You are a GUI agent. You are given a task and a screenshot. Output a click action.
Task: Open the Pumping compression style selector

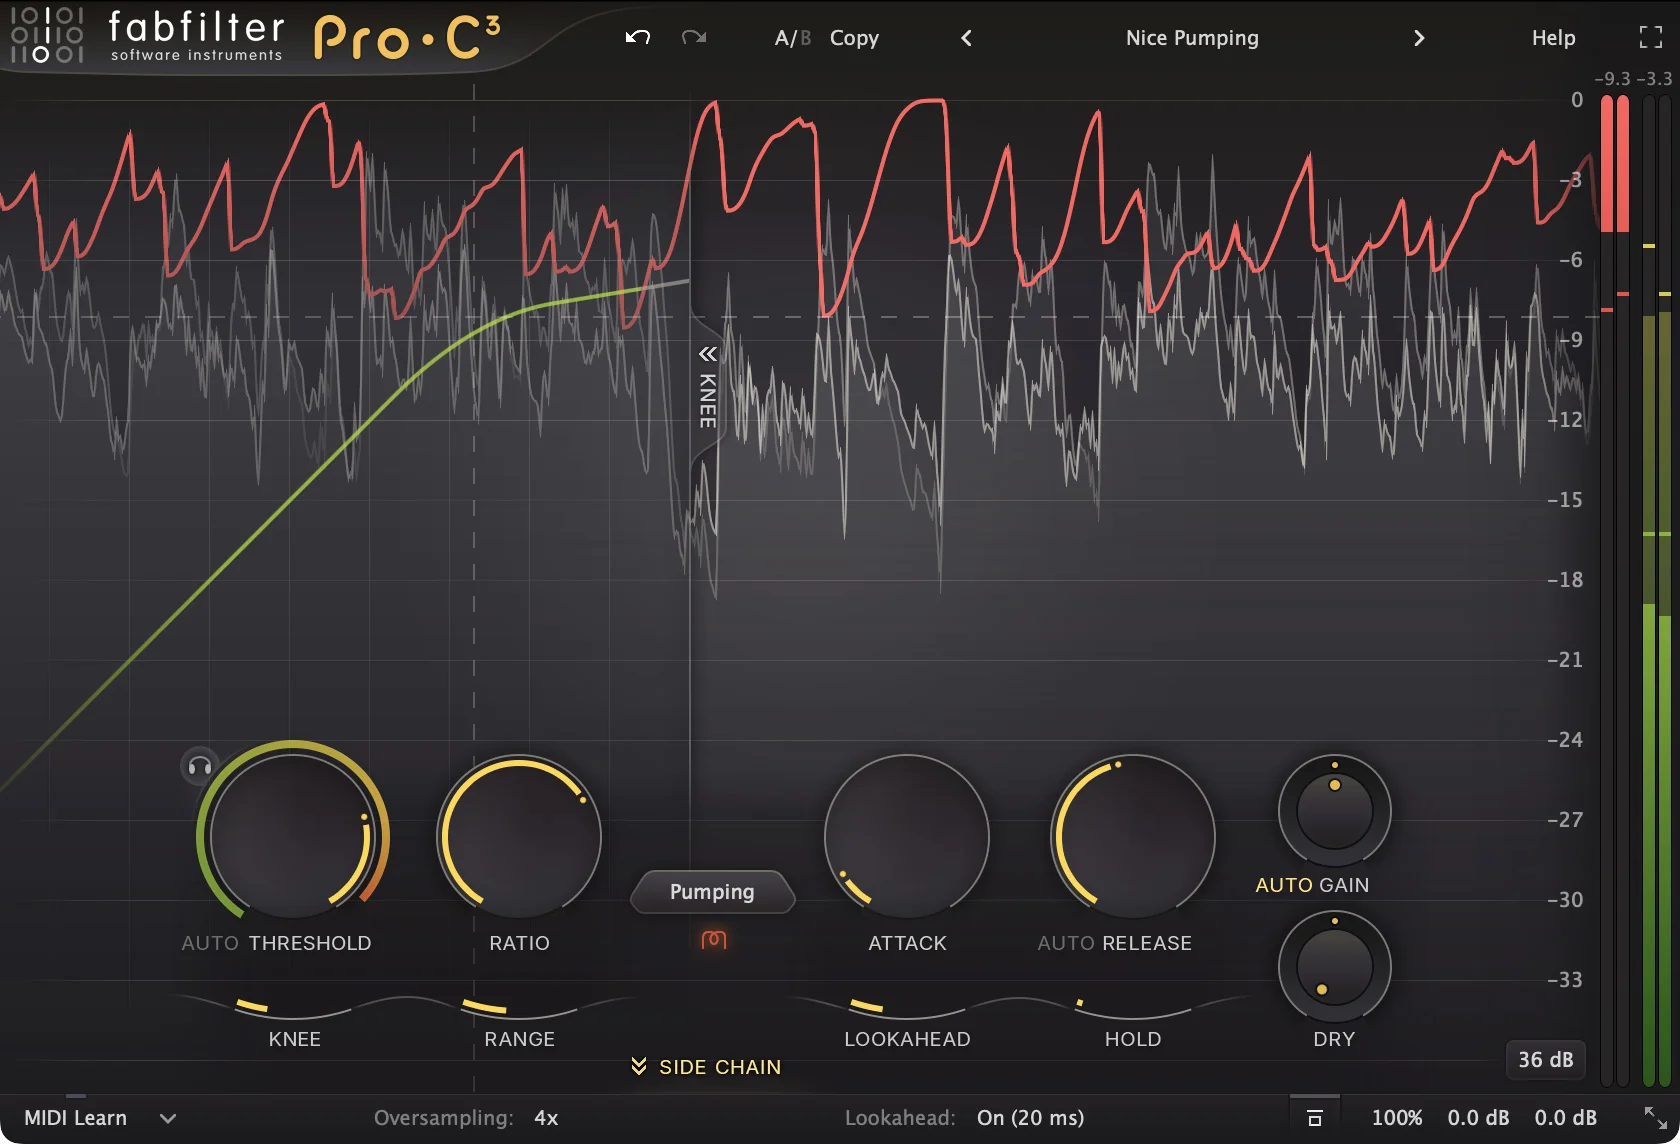coord(712,892)
